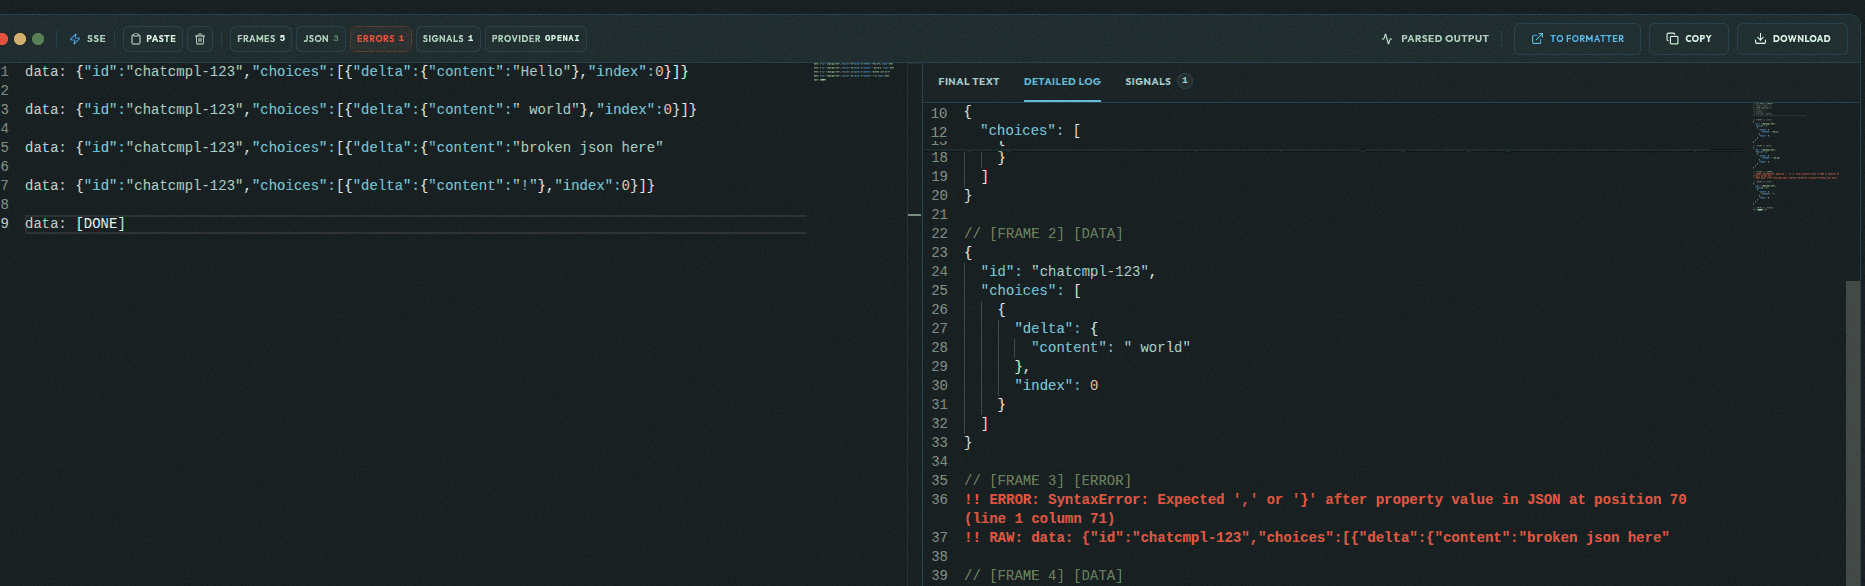The height and width of the screenshot is (586, 1865).
Task: Paste clipboard content with the Paste button
Action: pos(153,39)
